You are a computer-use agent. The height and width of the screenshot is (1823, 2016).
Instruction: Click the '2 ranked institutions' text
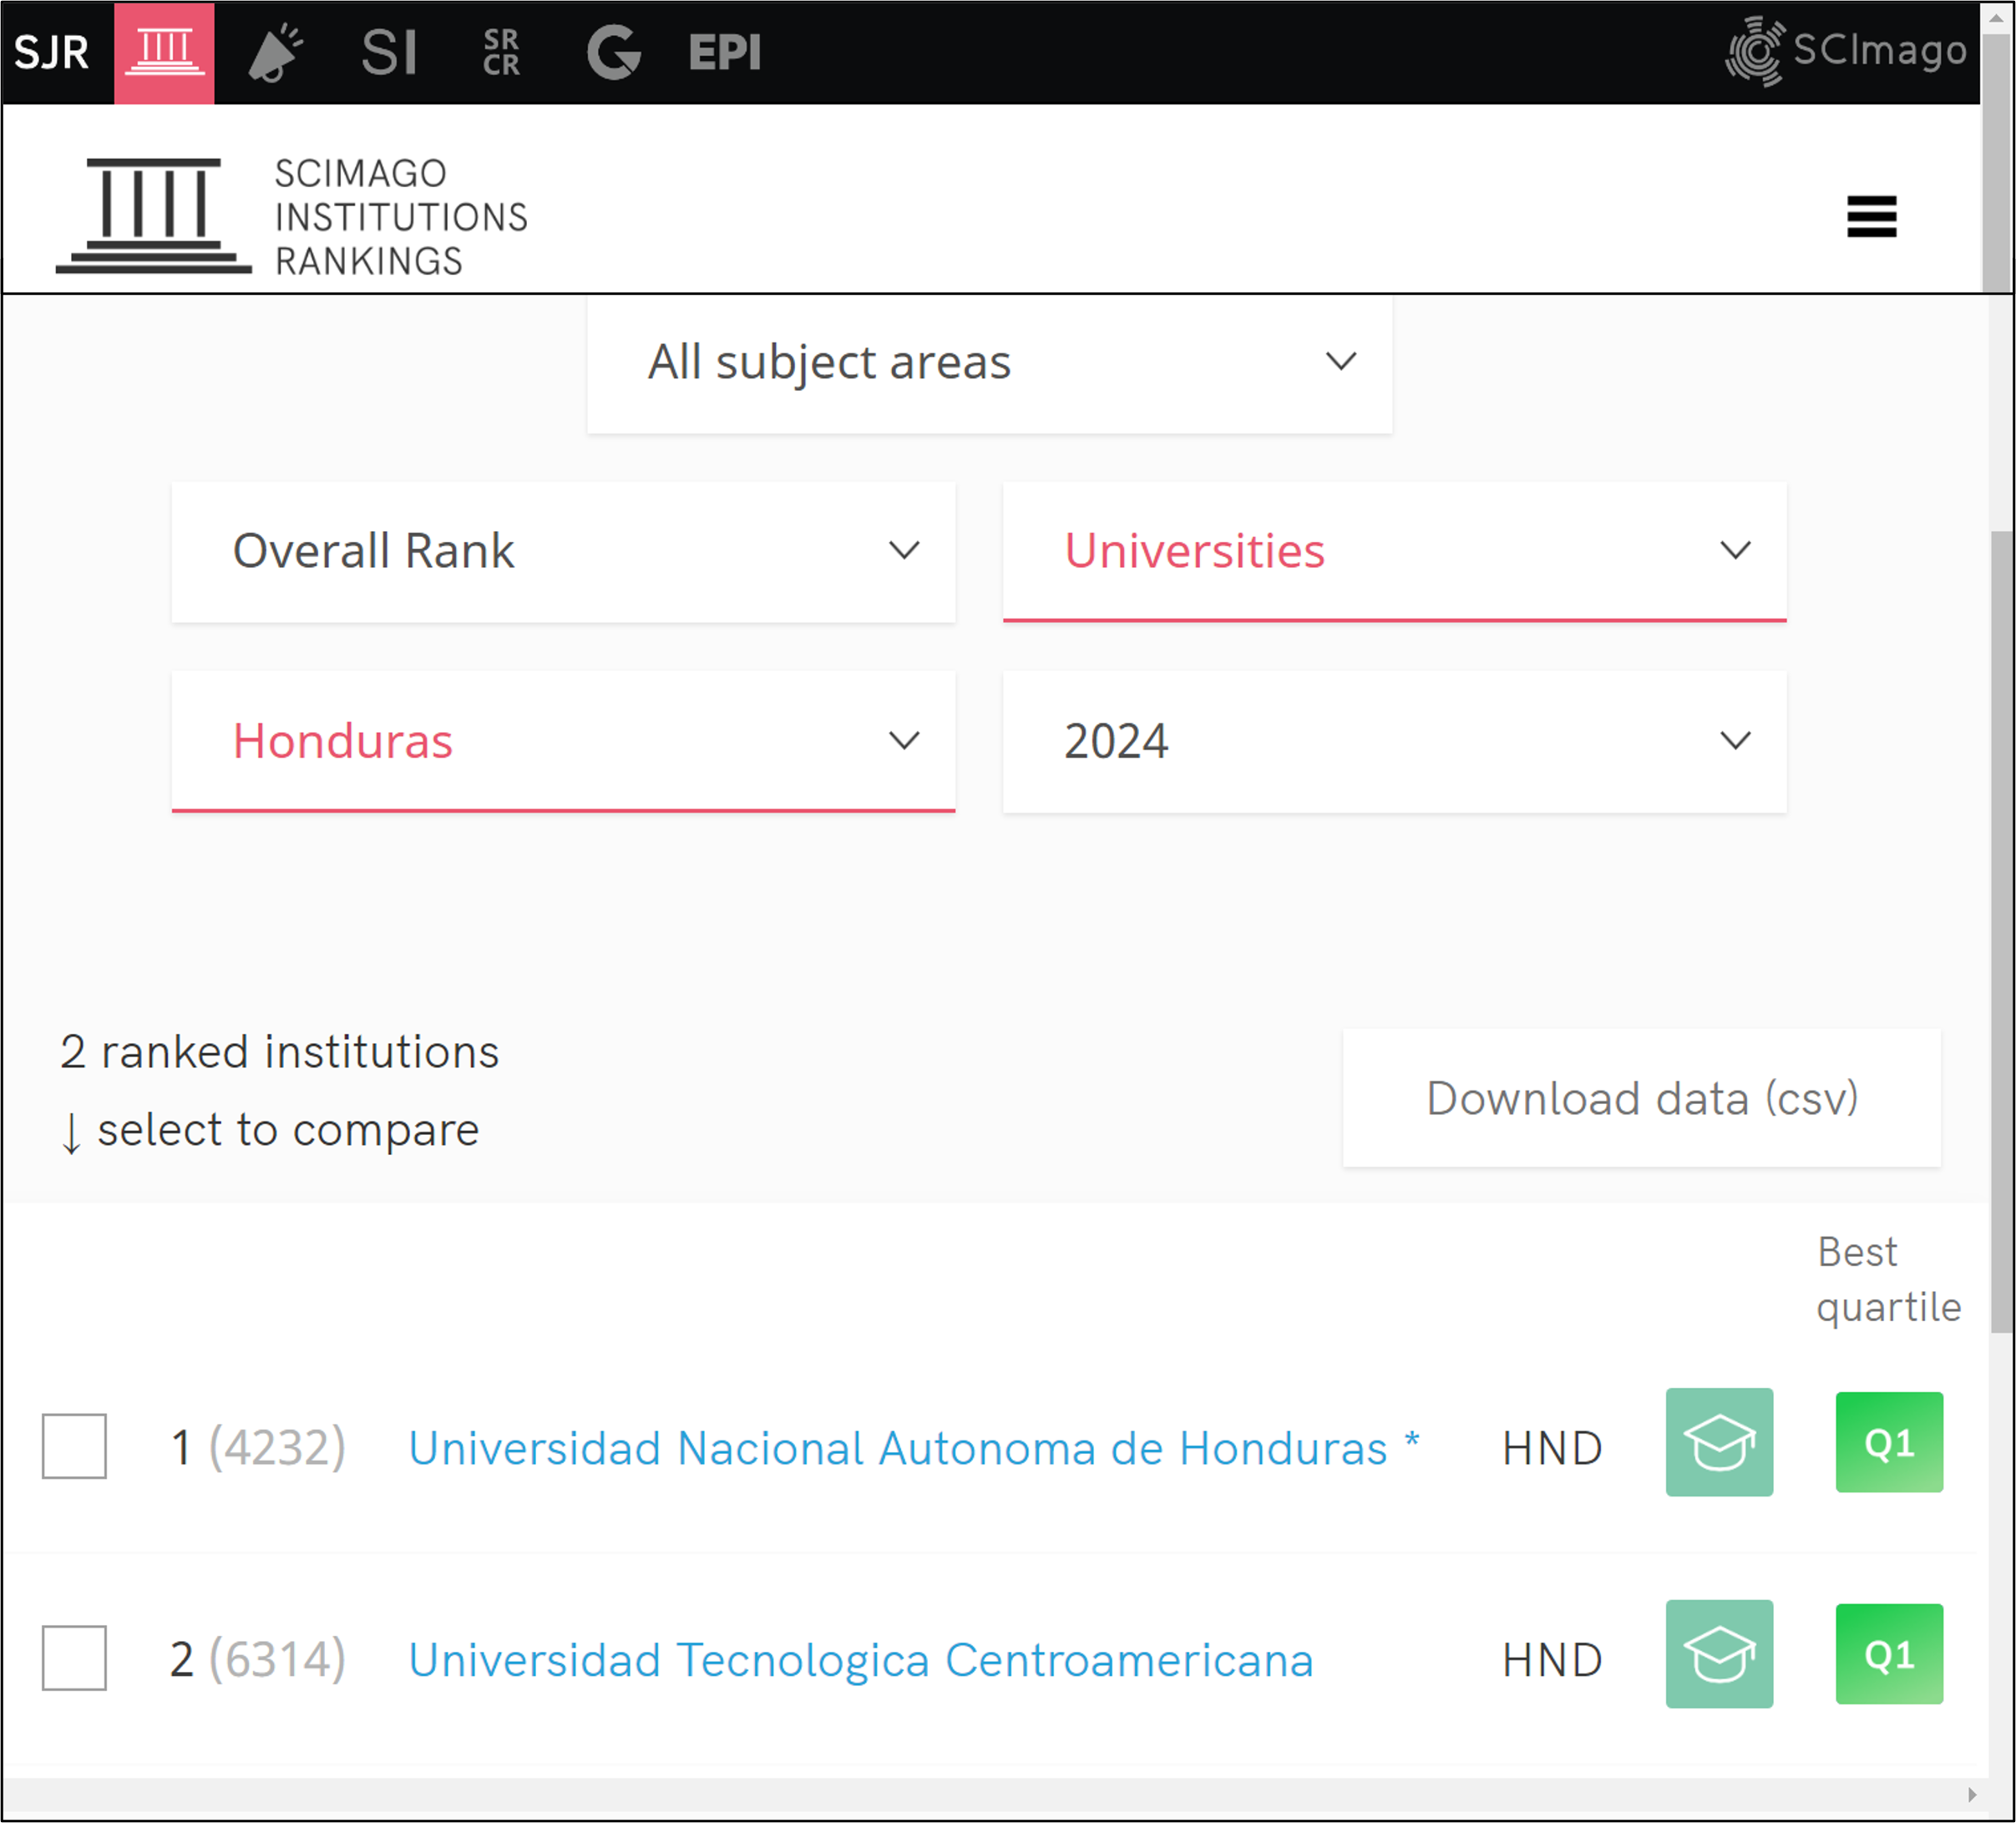(x=279, y=1052)
